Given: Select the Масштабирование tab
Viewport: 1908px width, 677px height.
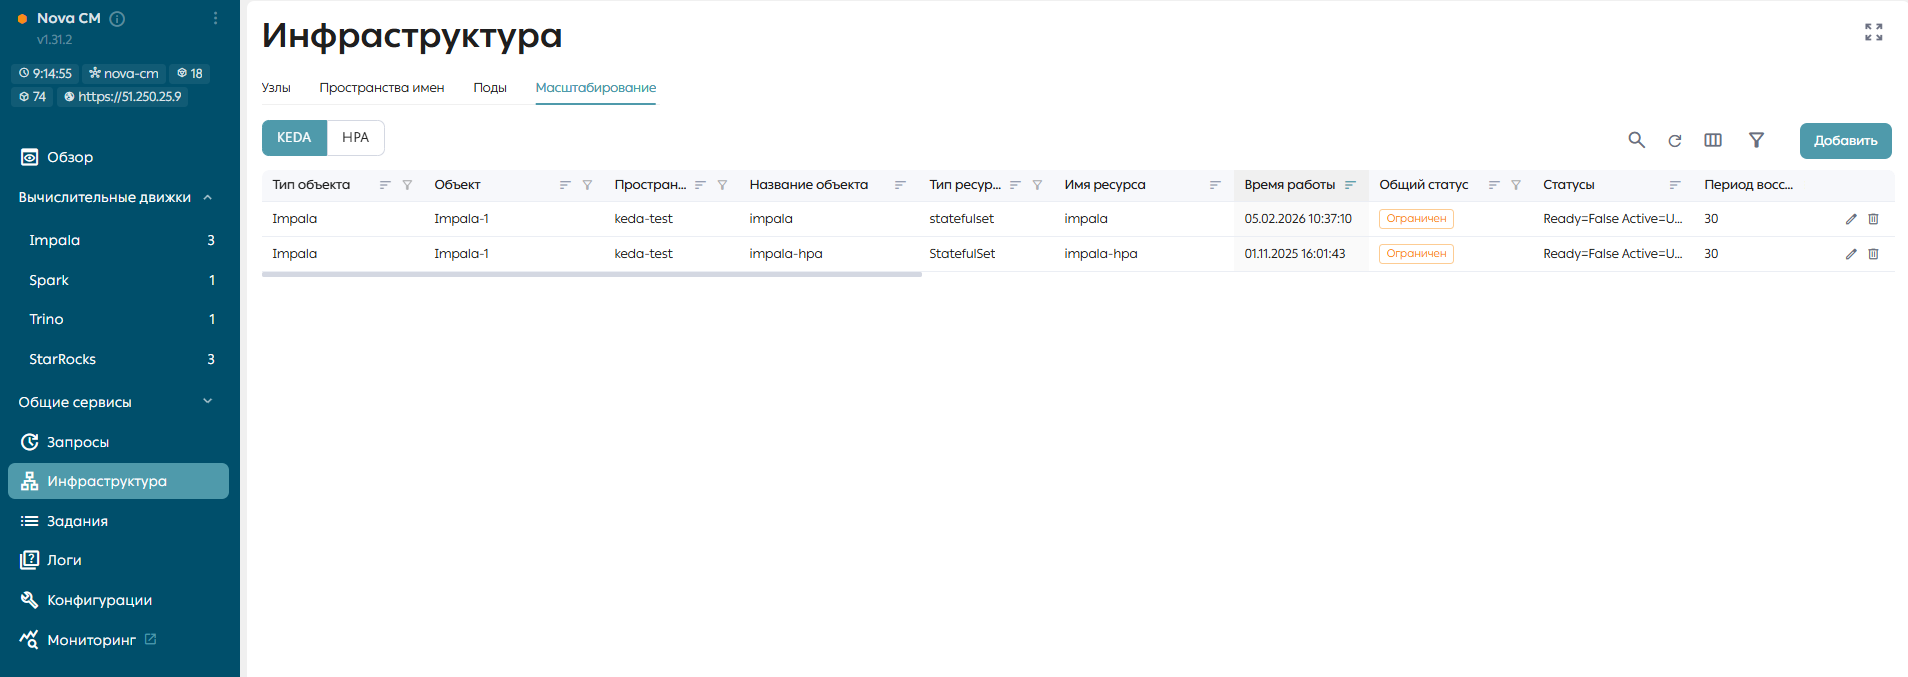Looking at the screenshot, I should (x=596, y=88).
